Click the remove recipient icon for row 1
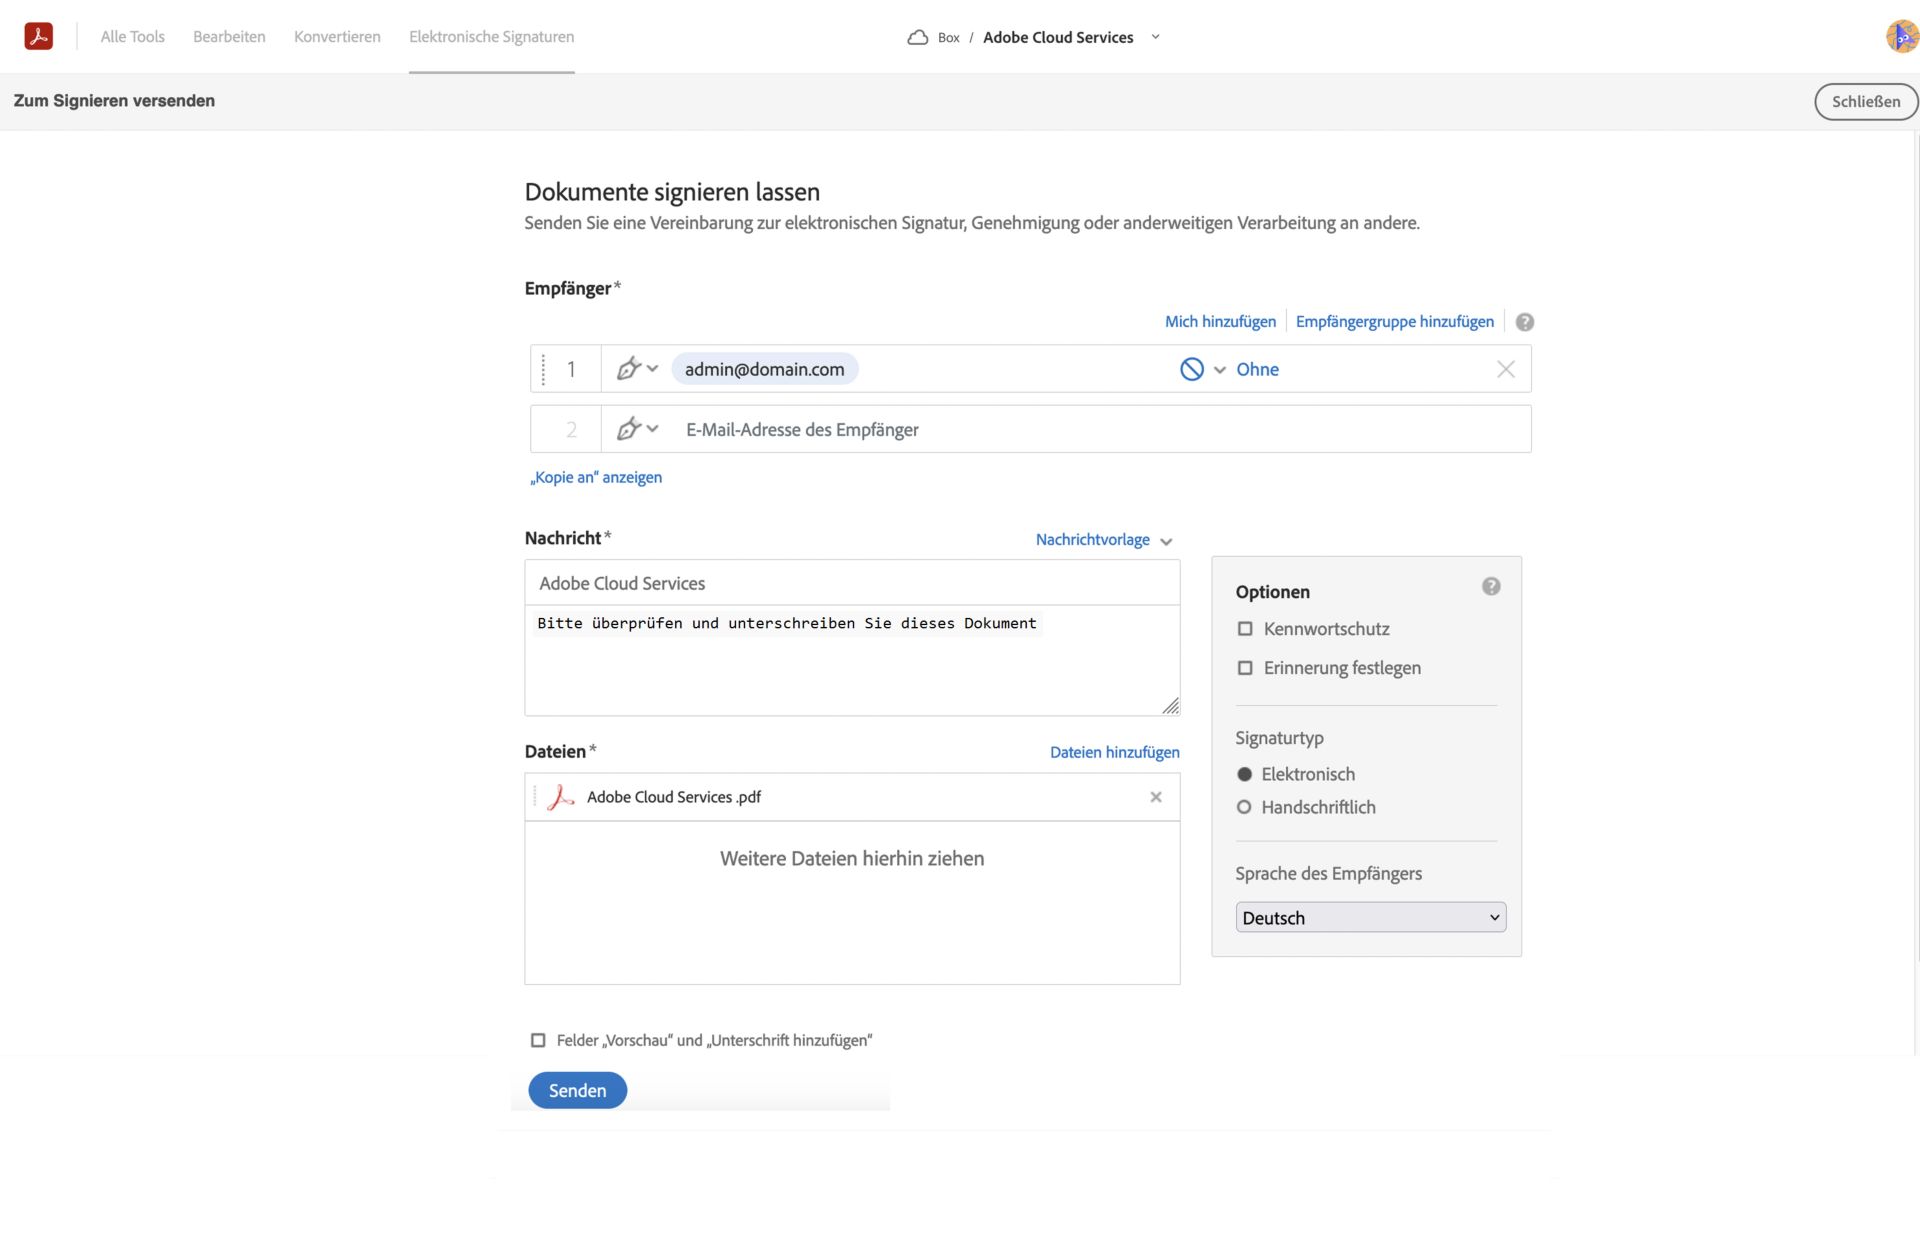Screen dimensions: 1920x1238 pos(1506,368)
